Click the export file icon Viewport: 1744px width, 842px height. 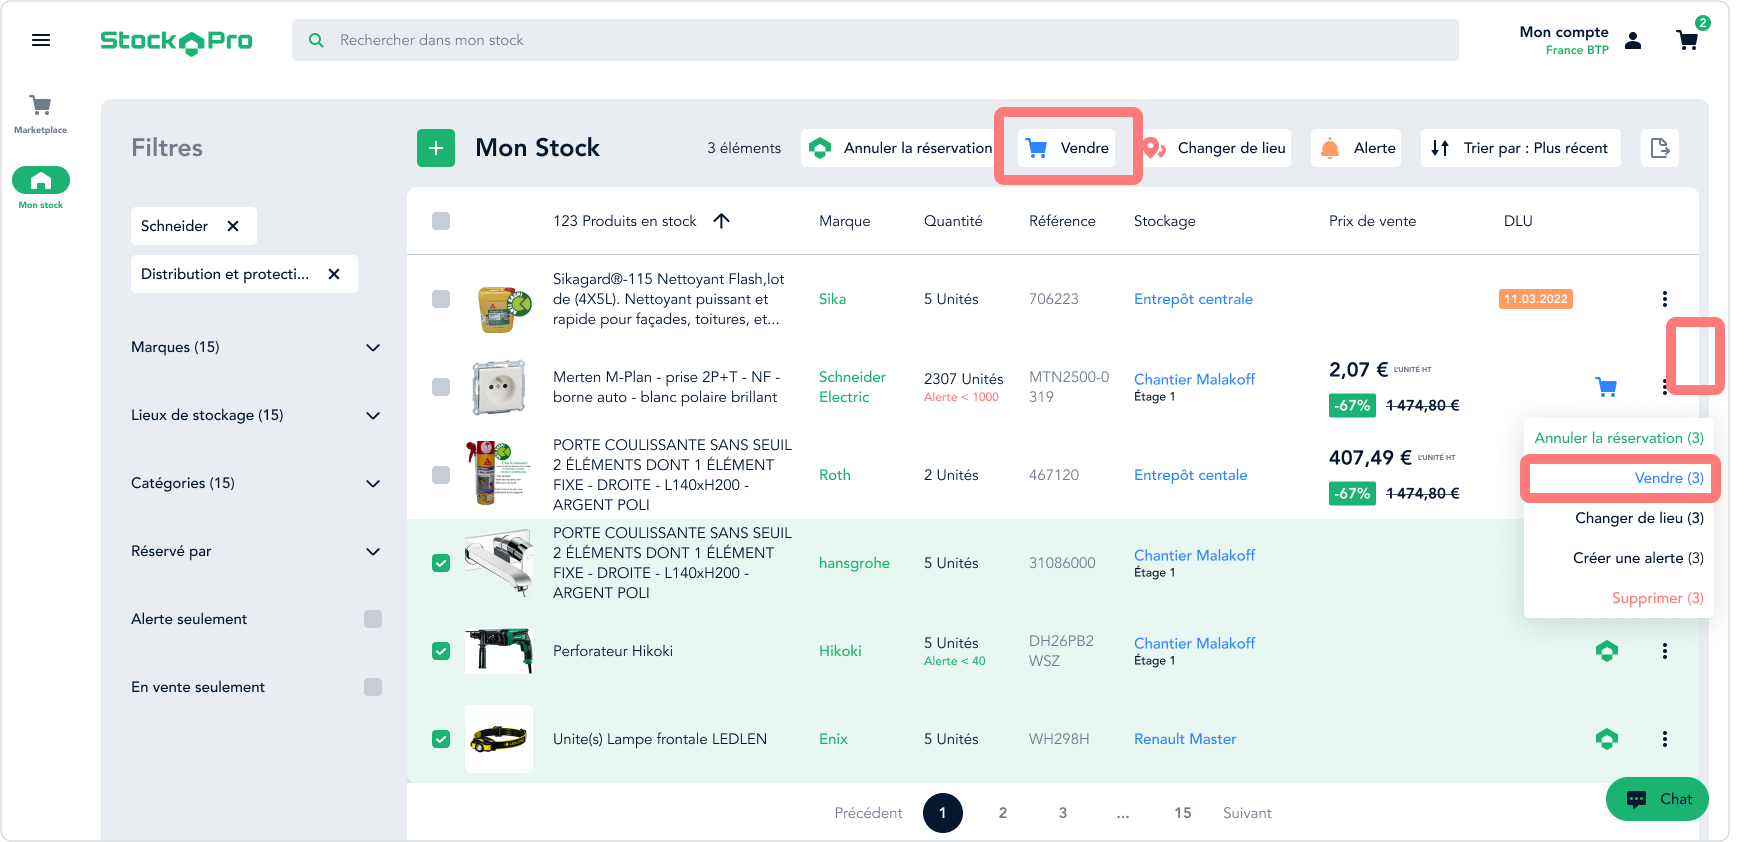(x=1660, y=148)
